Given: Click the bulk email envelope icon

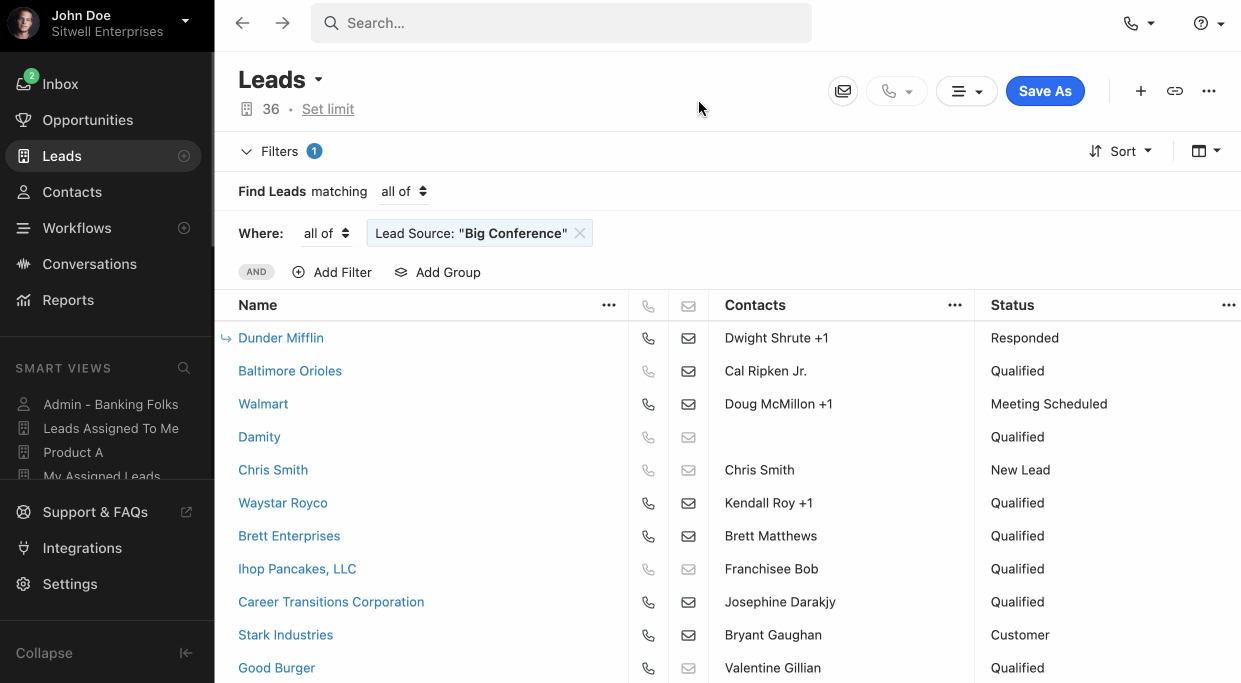Looking at the screenshot, I should [843, 91].
